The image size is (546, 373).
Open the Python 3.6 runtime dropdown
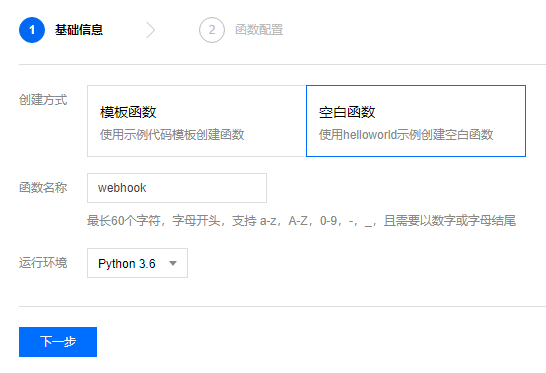(137, 263)
